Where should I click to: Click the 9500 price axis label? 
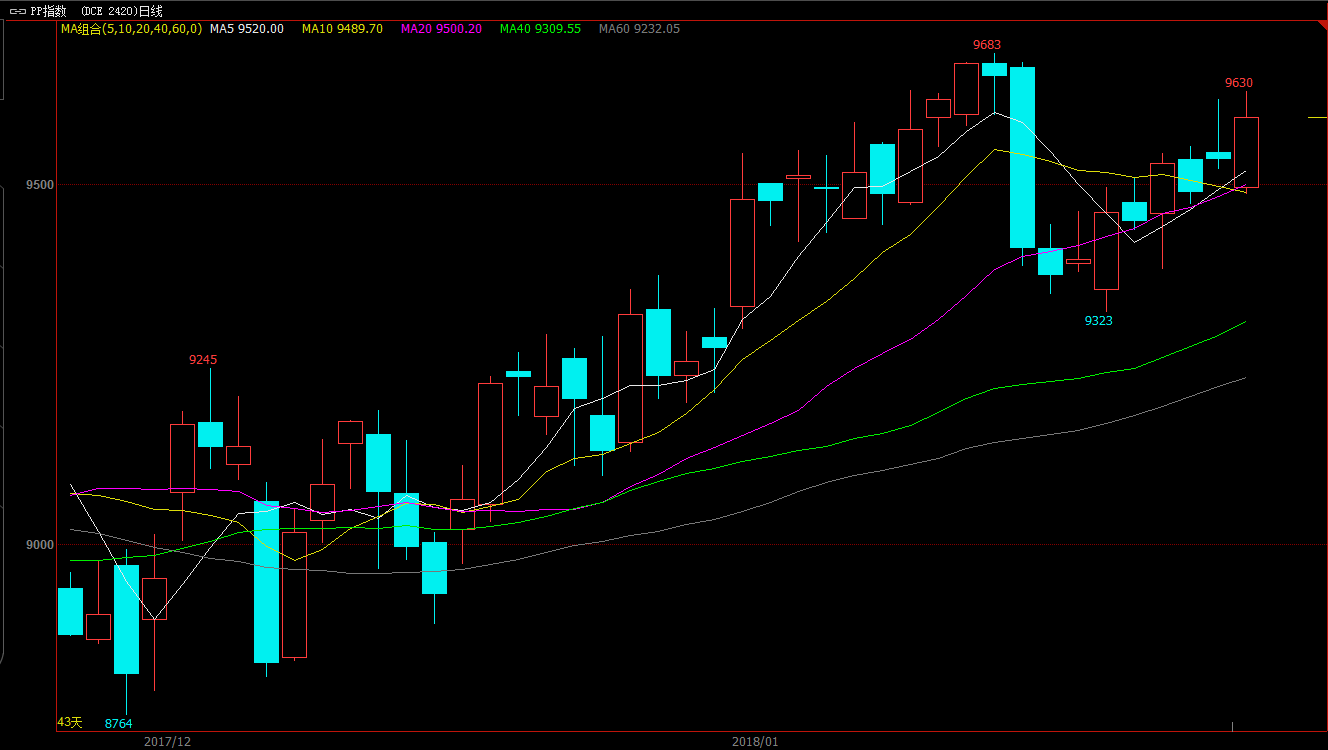(41, 186)
